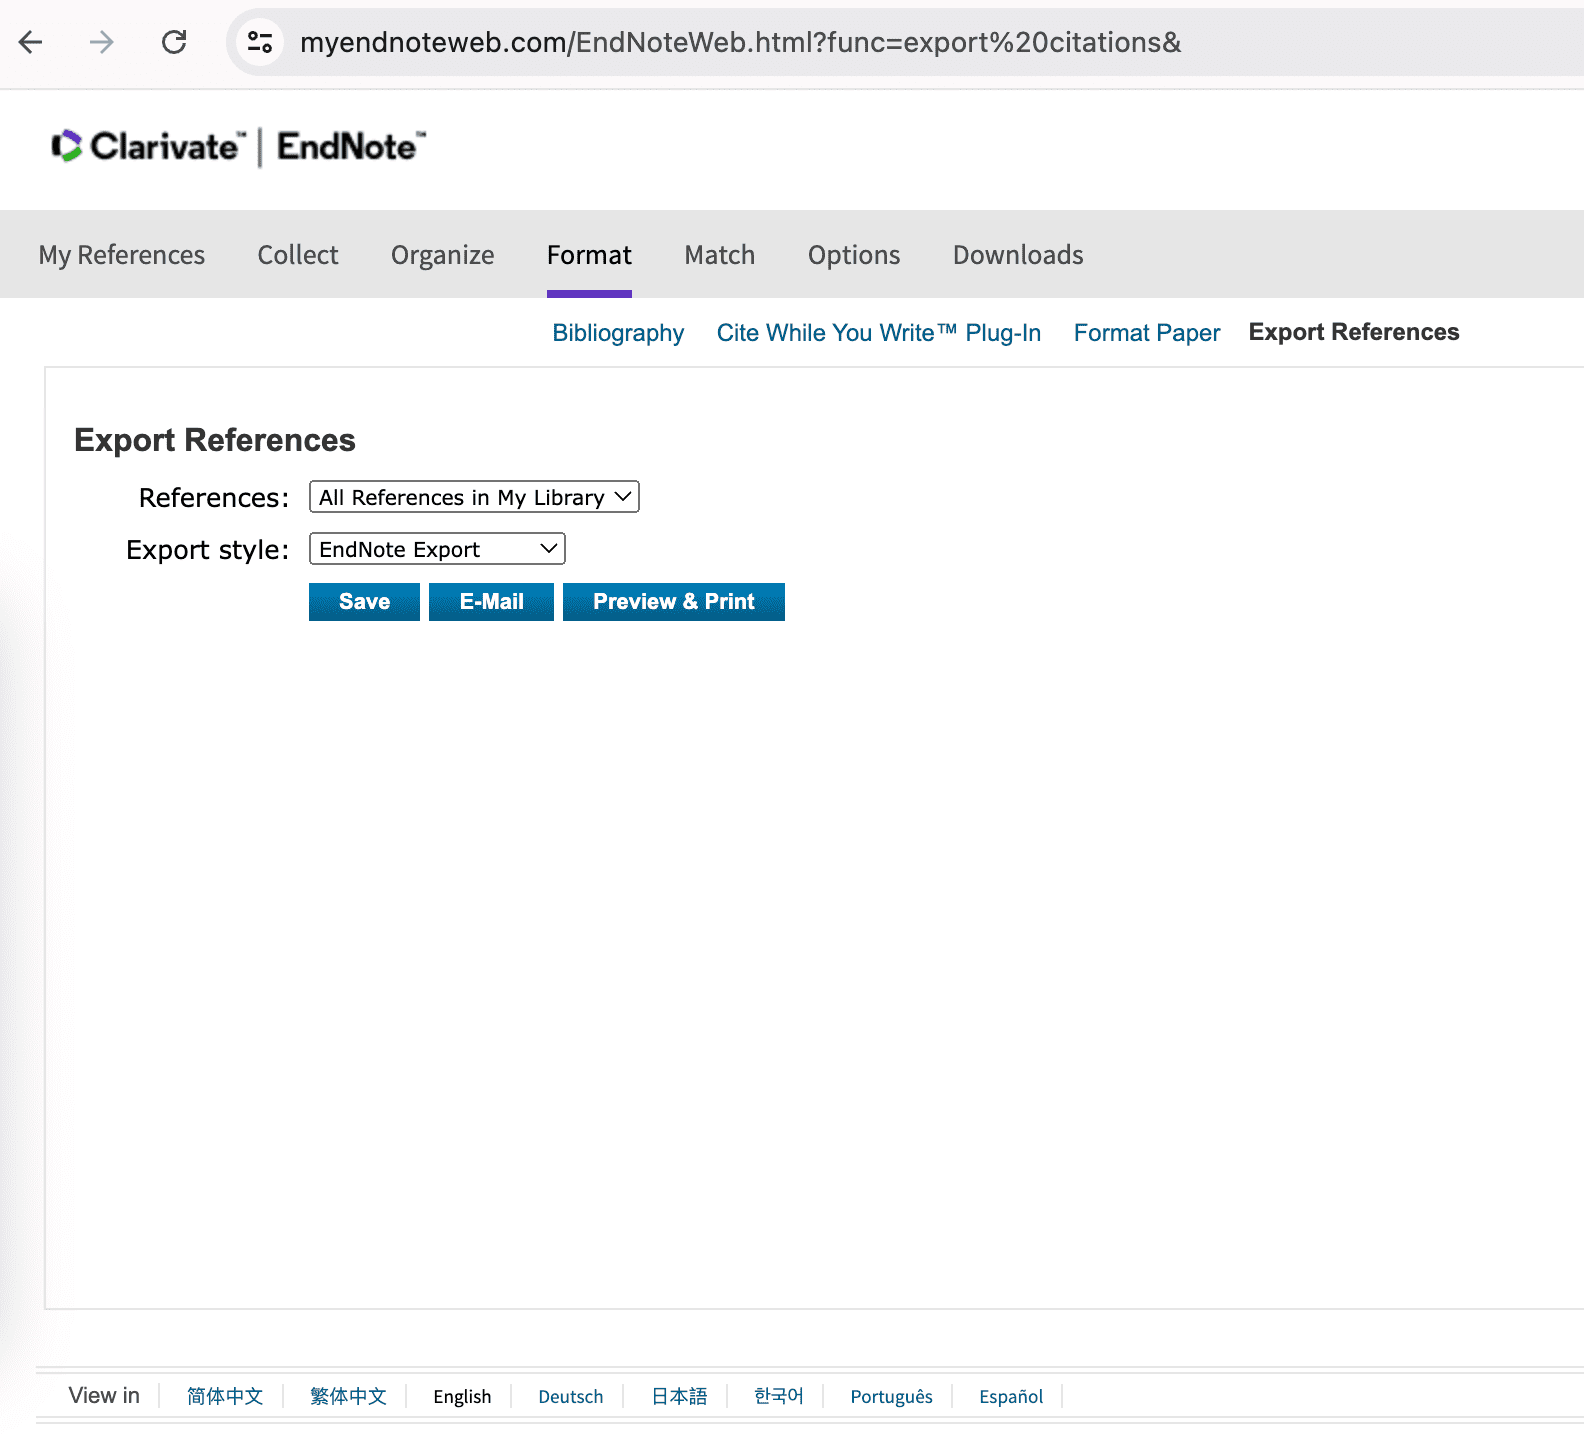
Task: Expand the Export style dropdown
Action: click(437, 549)
